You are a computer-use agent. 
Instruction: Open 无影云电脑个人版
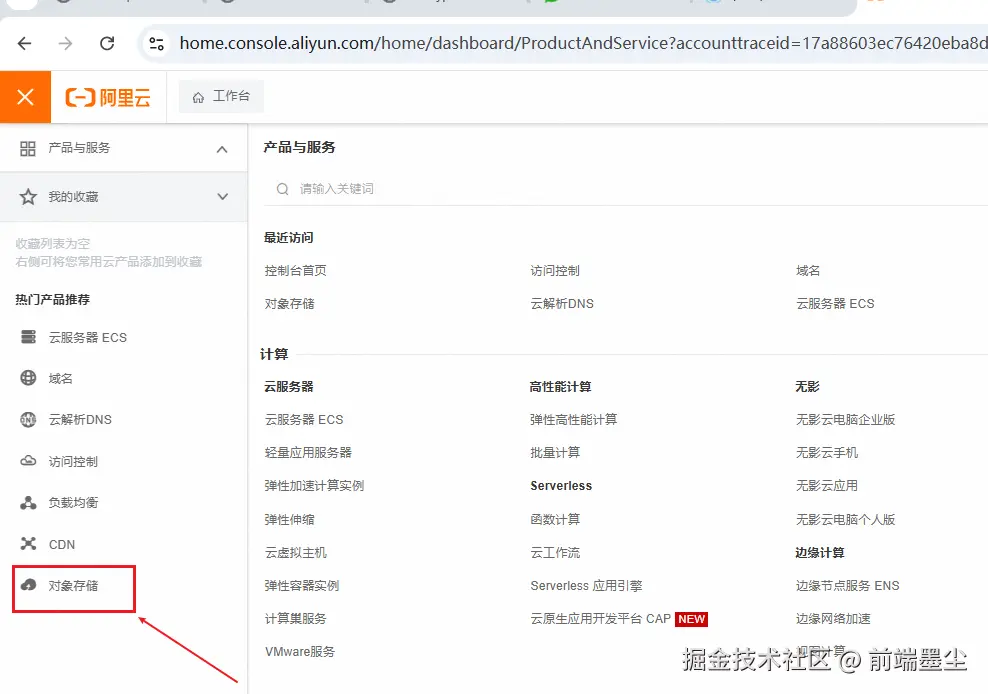pyautogui.click(x=845, y=519)
